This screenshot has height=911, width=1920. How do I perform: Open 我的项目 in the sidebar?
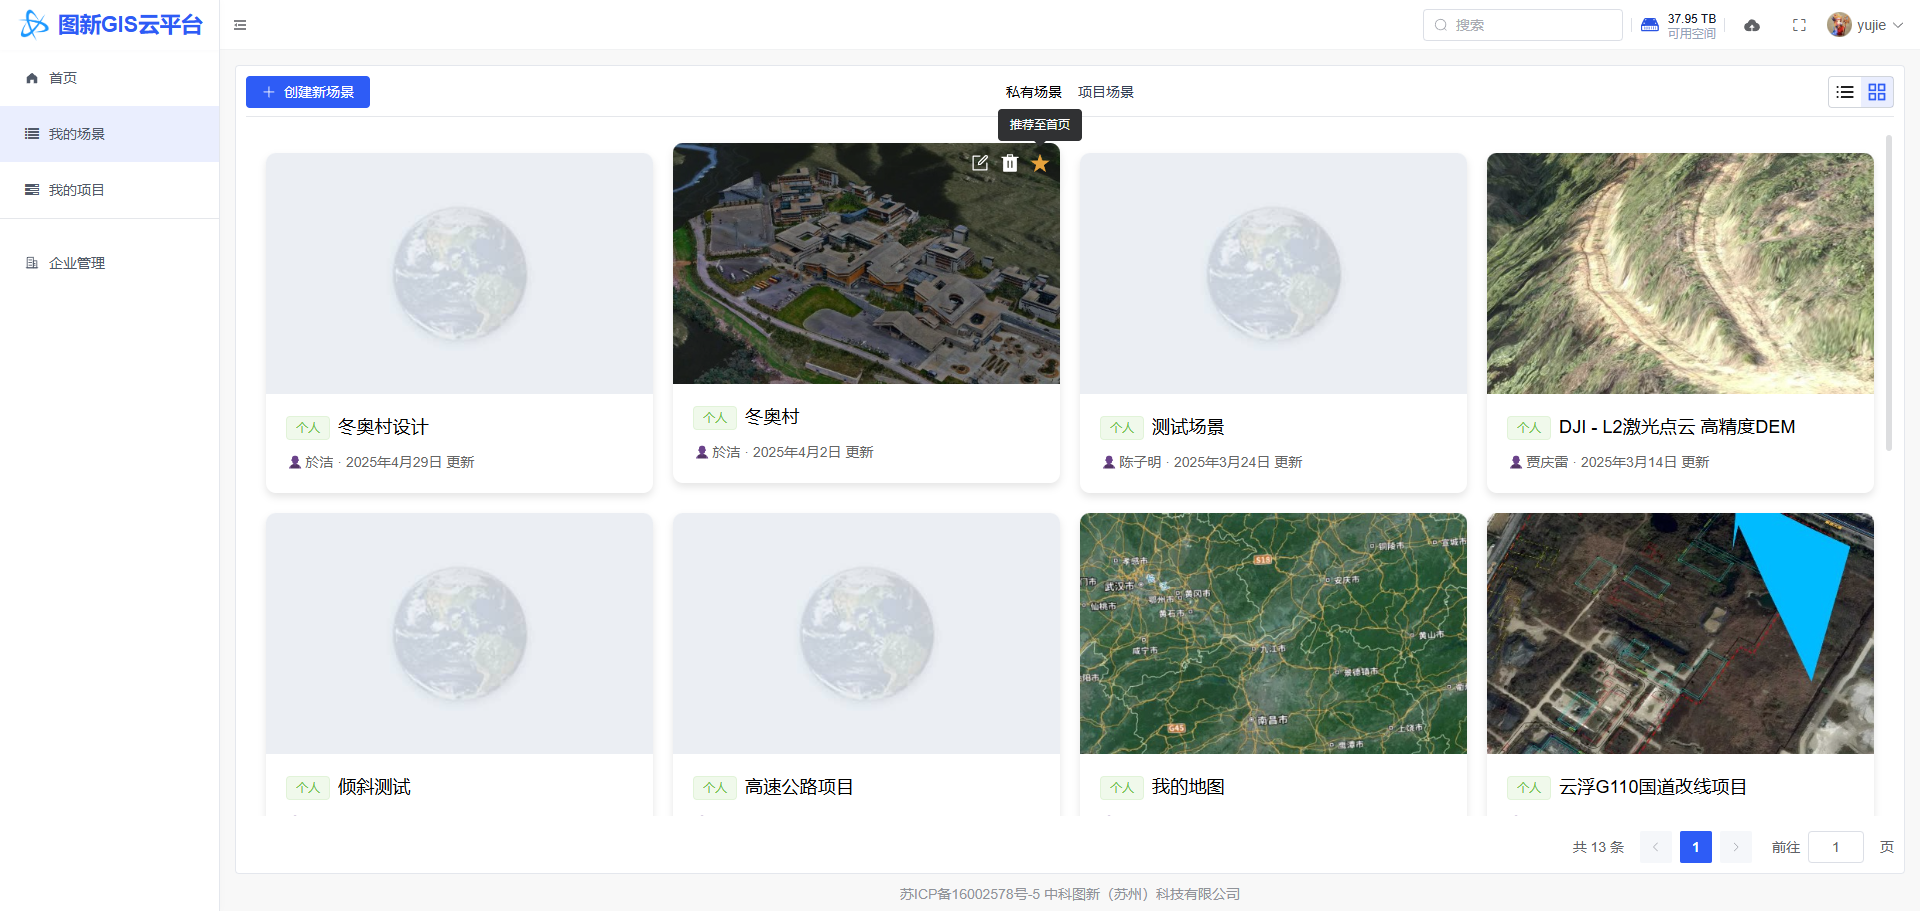109,190
